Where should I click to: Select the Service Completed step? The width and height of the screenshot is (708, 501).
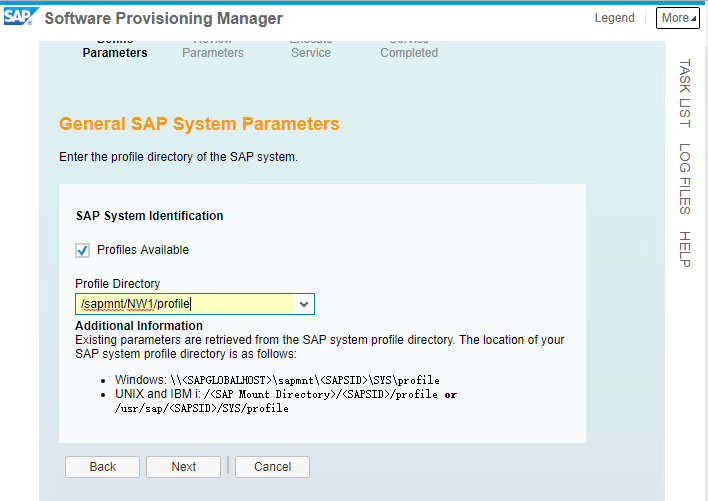coord(409,50)
